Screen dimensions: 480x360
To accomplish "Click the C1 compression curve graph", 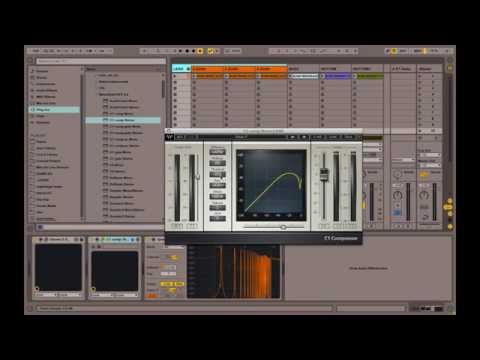I will (x=271, y=185).
